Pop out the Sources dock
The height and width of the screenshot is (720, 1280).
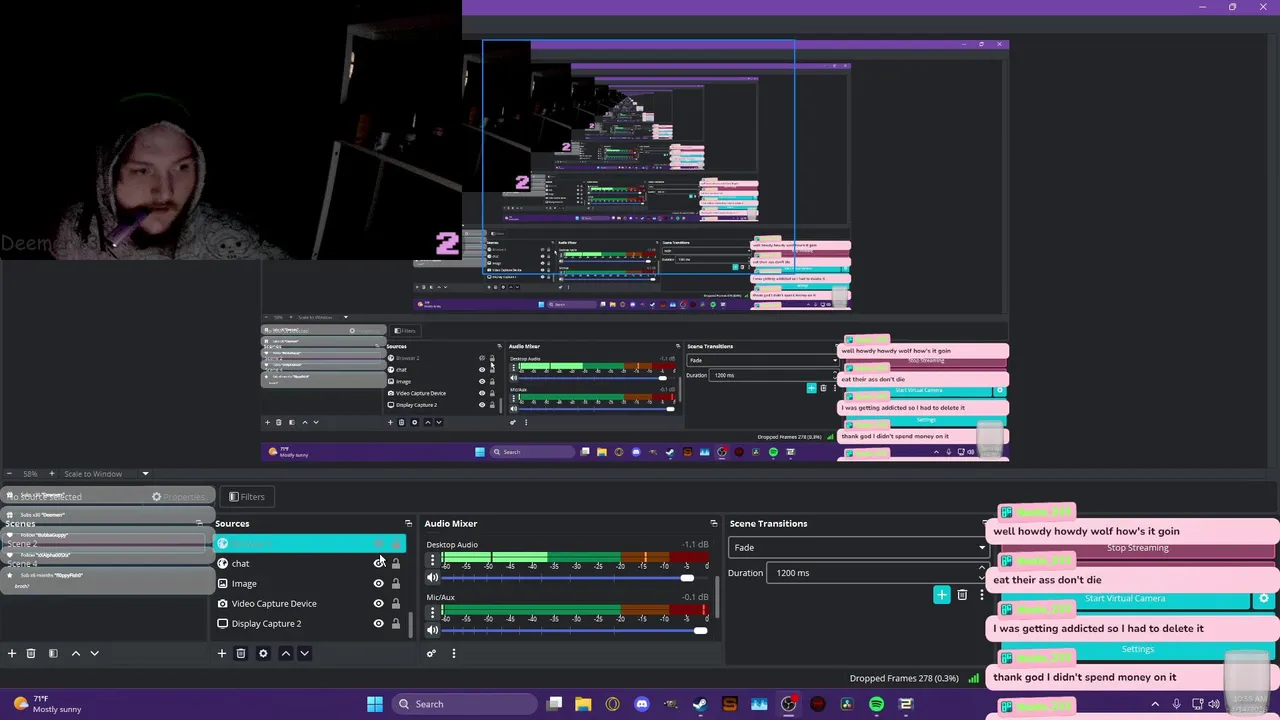tap(408, 523)
